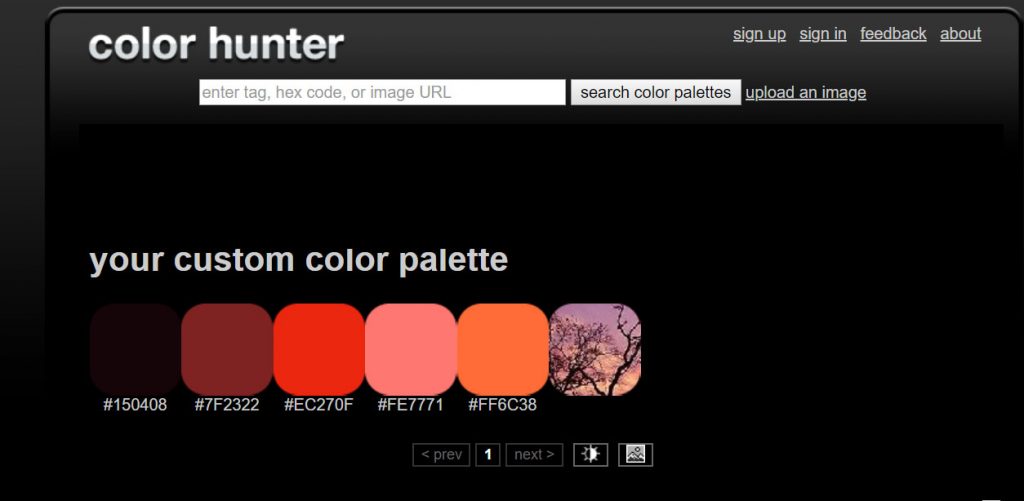Viewport: 1024px width, 501px height.
Task: Select the dark #150408 color swatch
Action: 135,349
